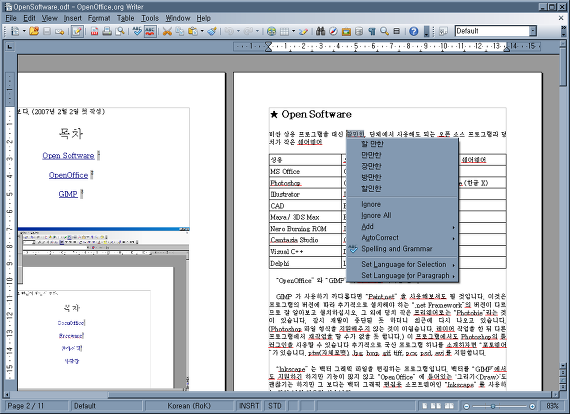Image resolution: width=570 pixels, height=414 pixels.
Task: Click the Document as E-mail icon
Action: tap(60, 32)
